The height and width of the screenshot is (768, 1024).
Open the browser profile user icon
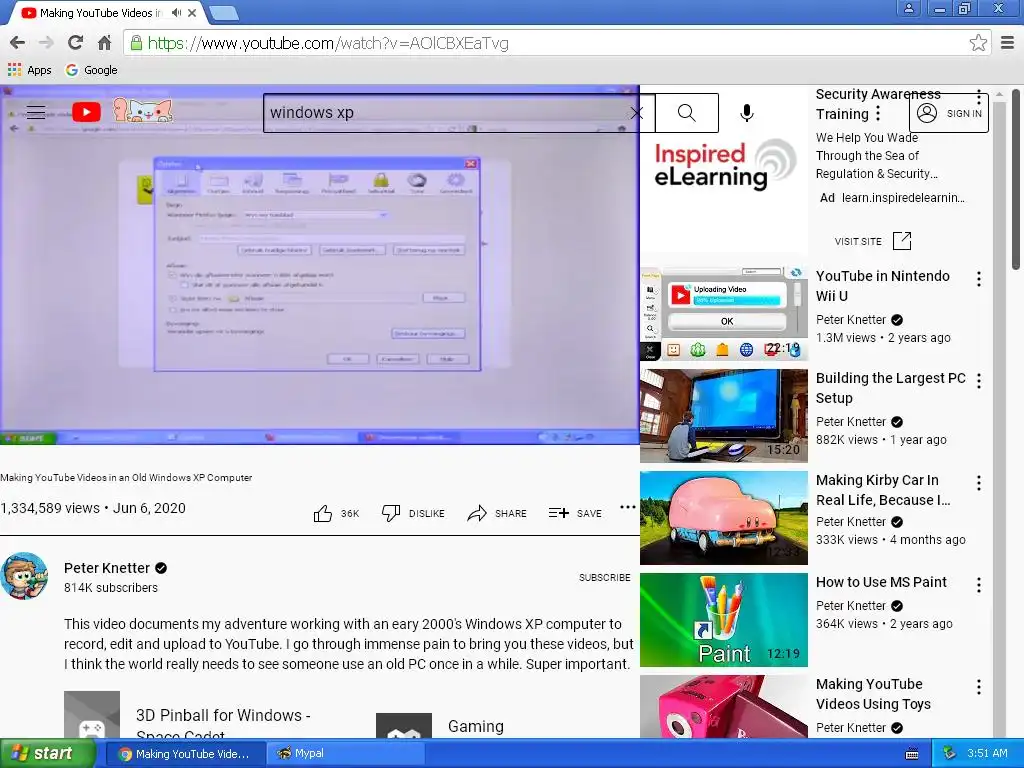tap(908, 8)
